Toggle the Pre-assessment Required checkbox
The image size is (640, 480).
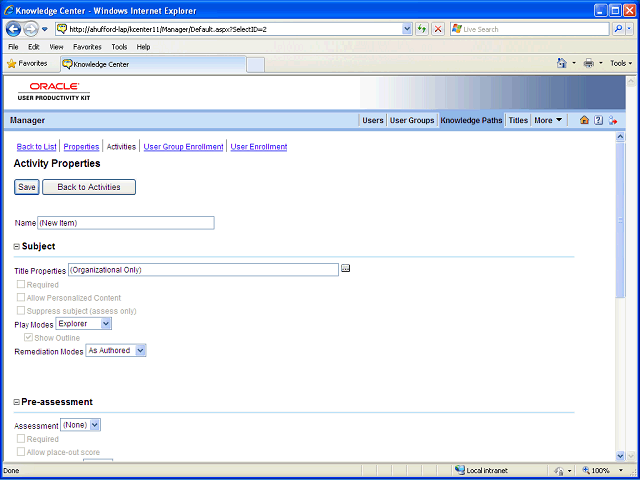[21, 438]
